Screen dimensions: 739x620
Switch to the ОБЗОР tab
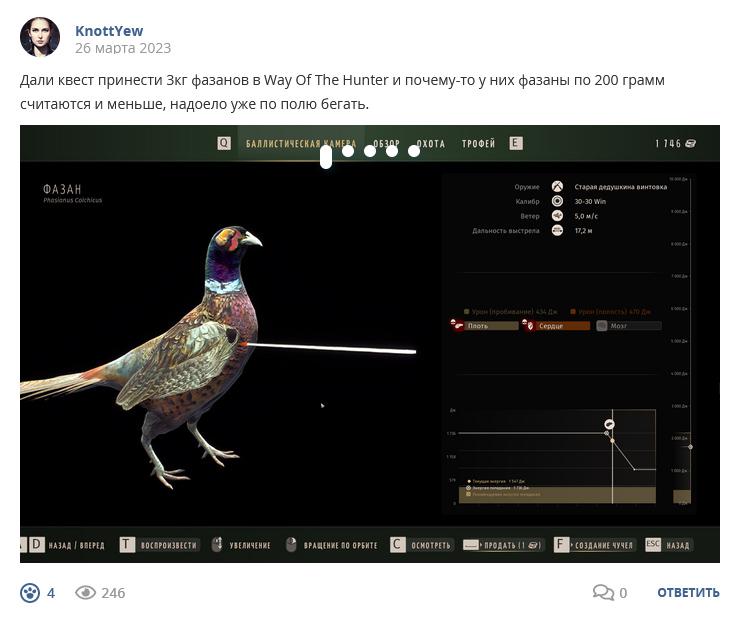pos(386,143)
